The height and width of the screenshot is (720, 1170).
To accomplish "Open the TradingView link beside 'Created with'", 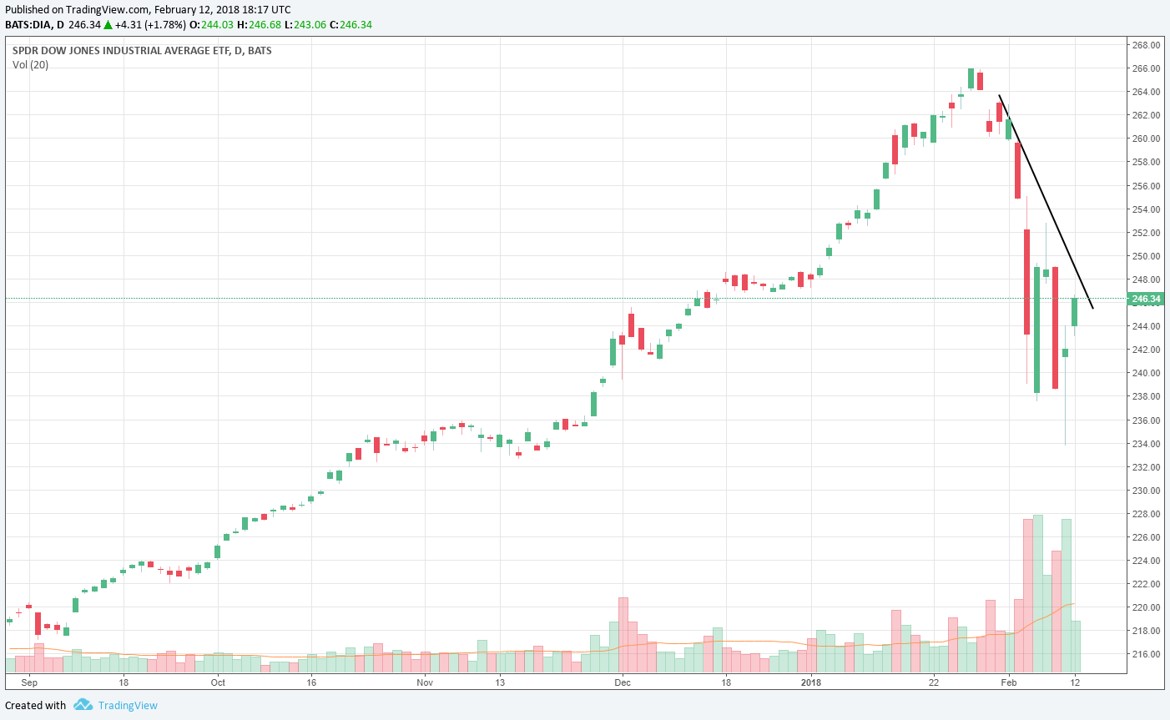I will [127, 705].
